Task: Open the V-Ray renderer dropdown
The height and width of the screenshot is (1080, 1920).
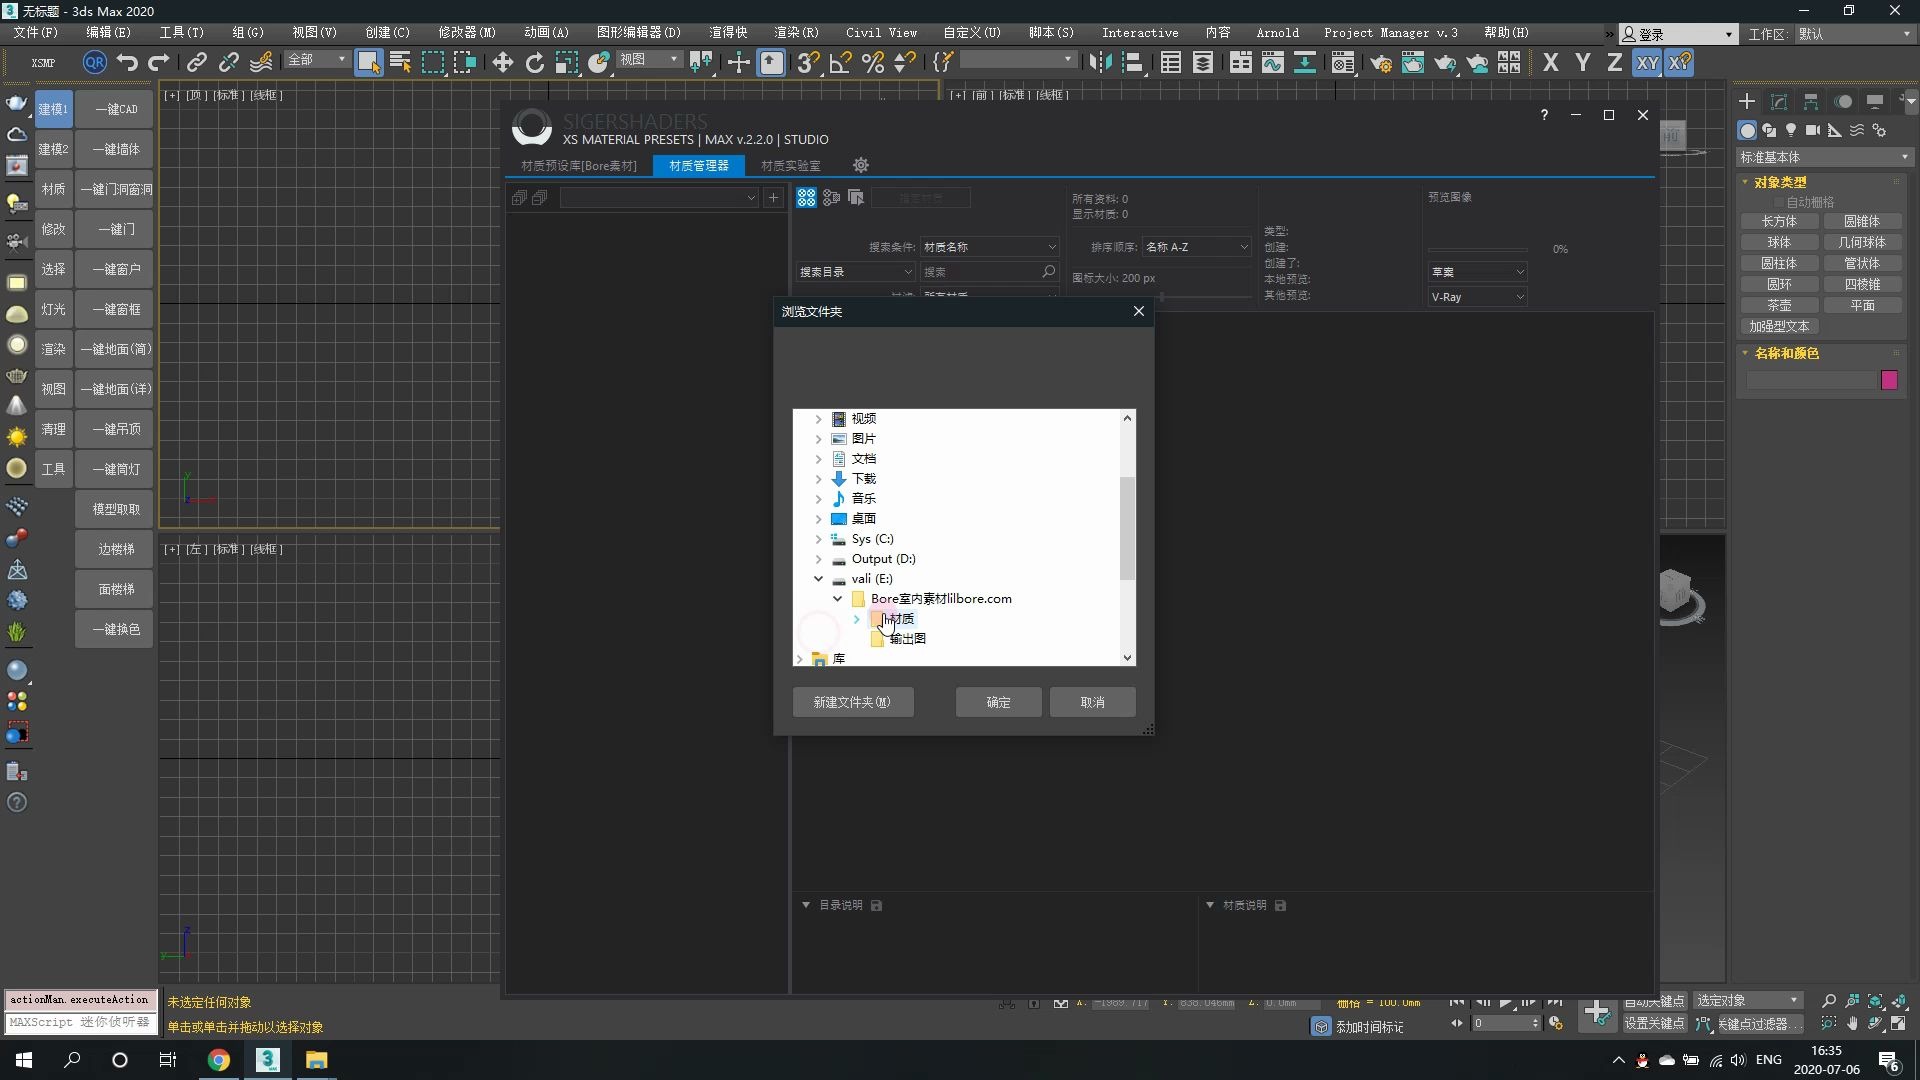Action: click(1477, 297)
